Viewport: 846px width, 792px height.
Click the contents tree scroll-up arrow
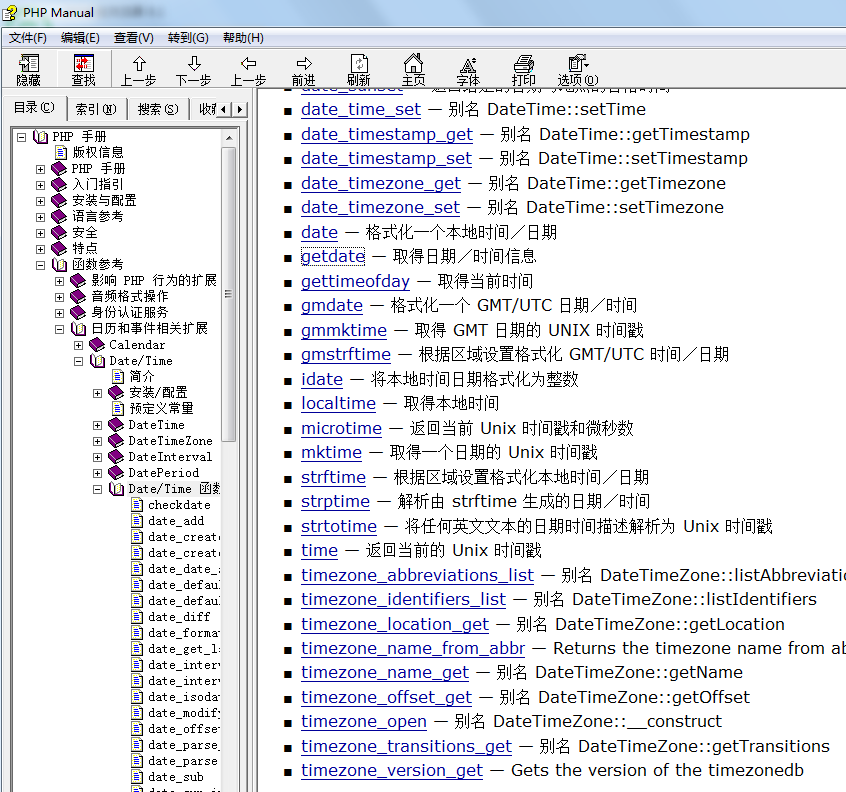[229, 138]
